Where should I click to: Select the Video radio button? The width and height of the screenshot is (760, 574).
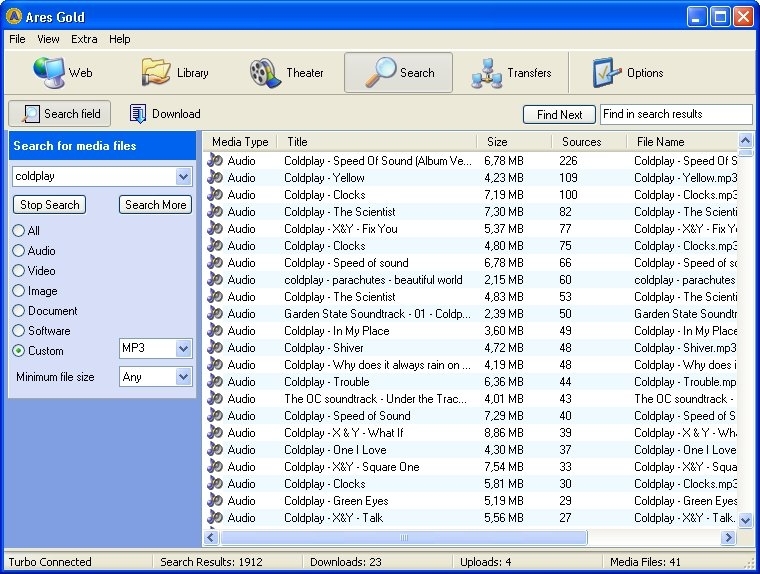[18, 270]
